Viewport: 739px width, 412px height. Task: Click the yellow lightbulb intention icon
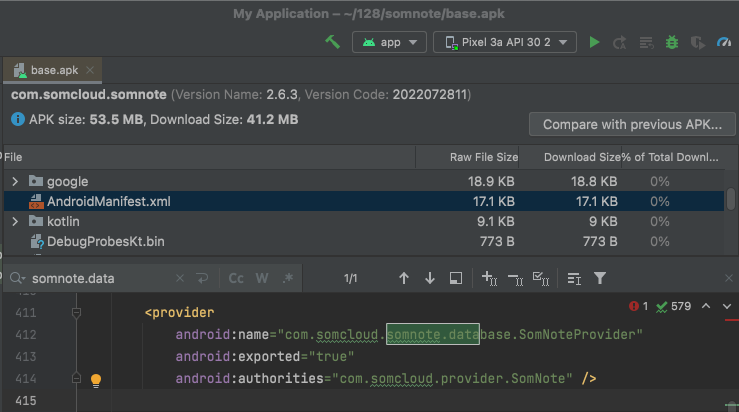[96, 380]
